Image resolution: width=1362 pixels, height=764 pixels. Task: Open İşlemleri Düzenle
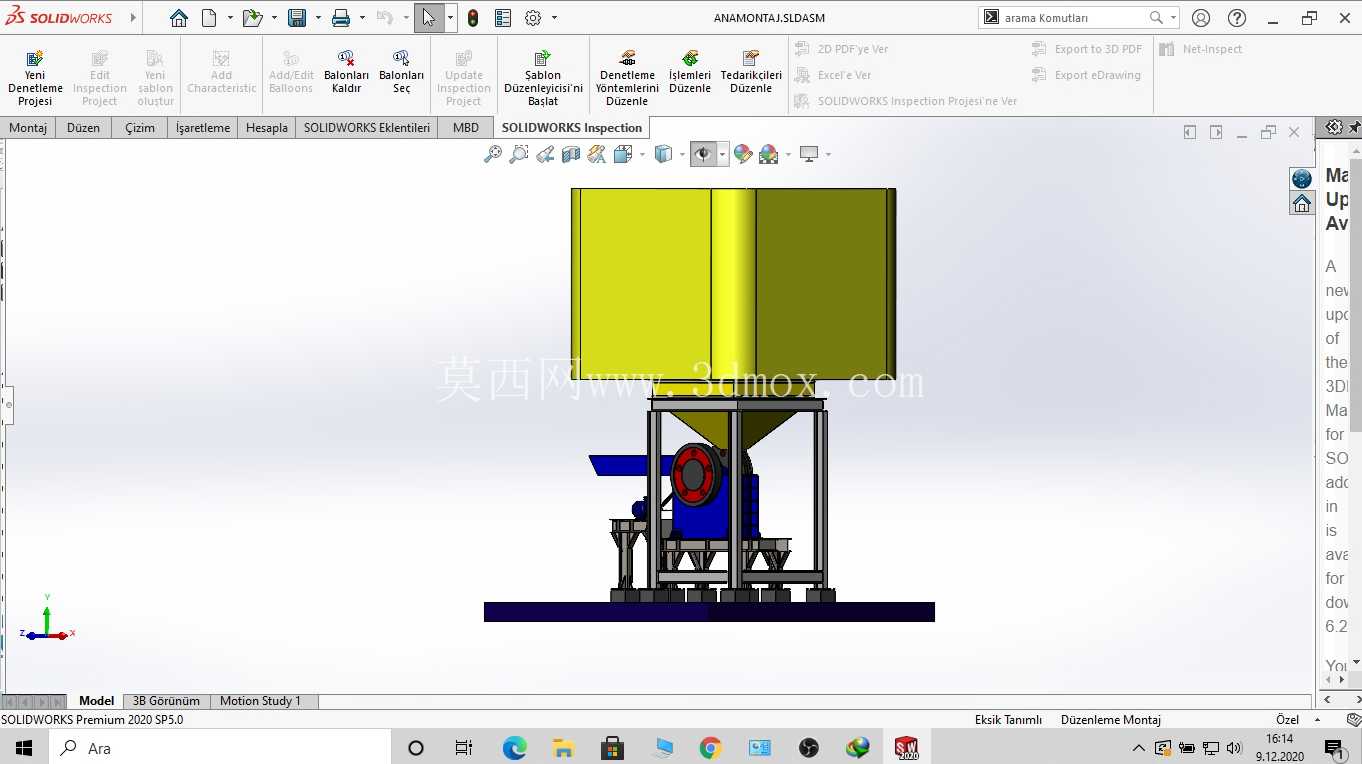coord(690,72)
